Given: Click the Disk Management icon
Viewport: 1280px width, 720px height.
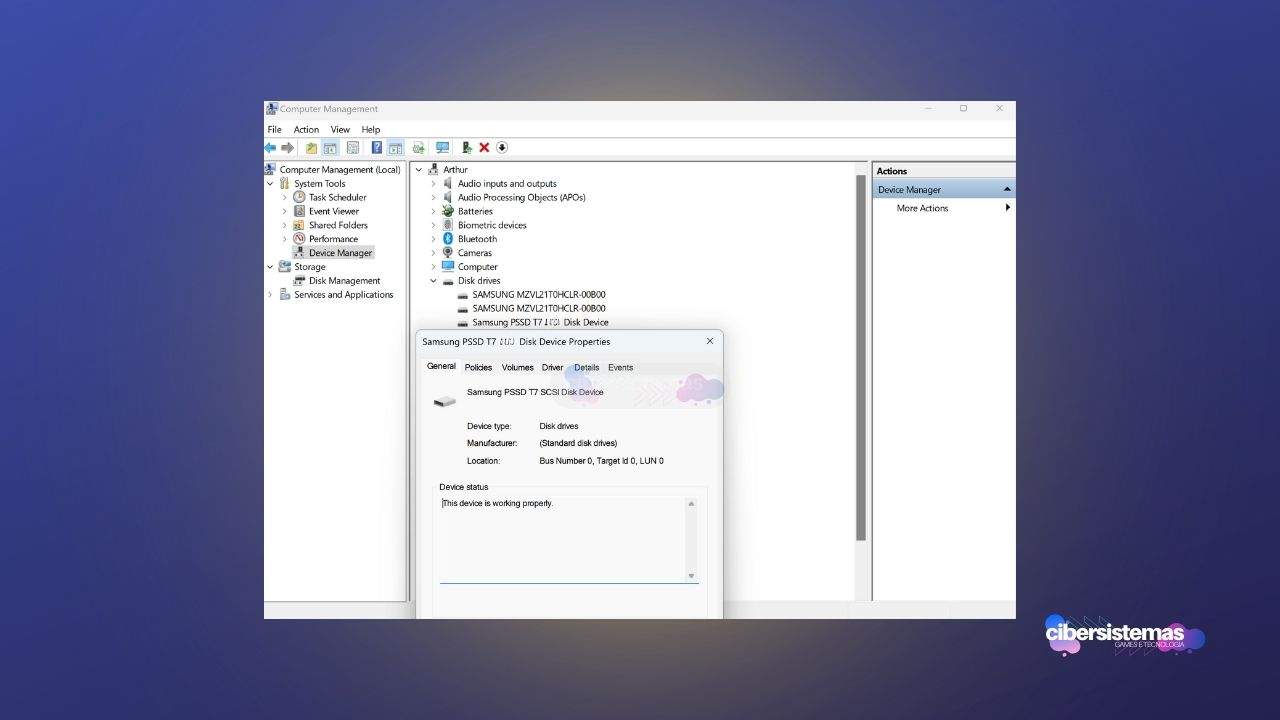Looking at the screenshot, I should tap(299, 281).
